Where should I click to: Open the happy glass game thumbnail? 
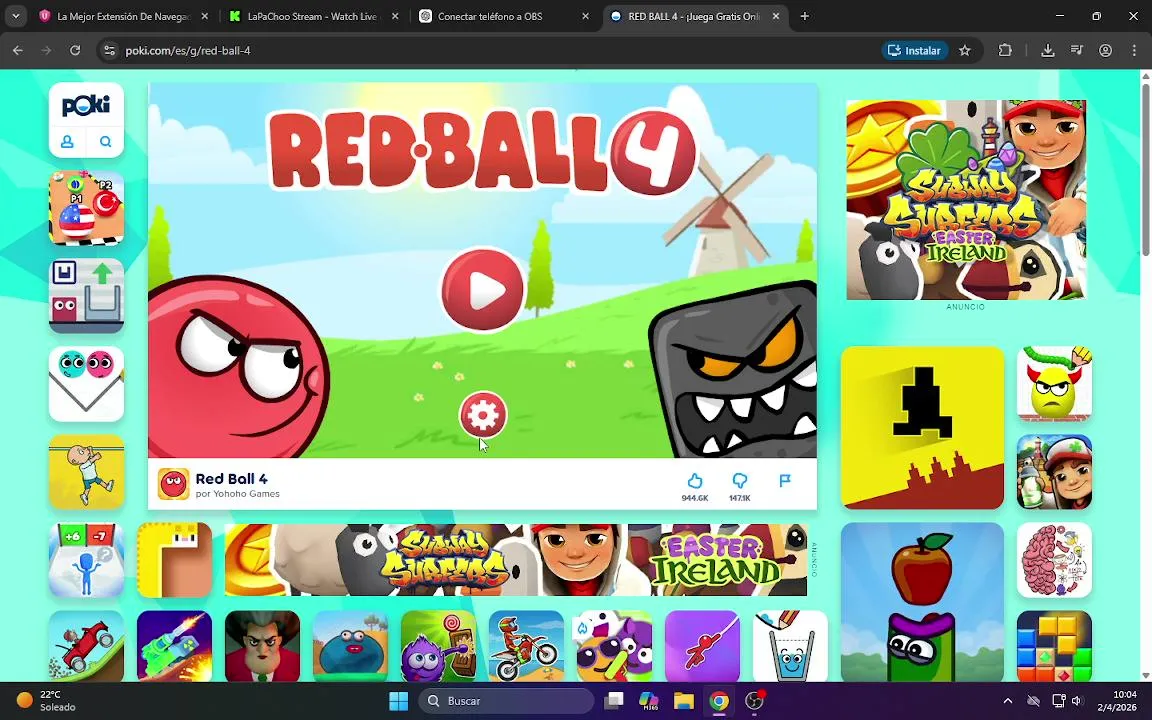coord(791,646)
